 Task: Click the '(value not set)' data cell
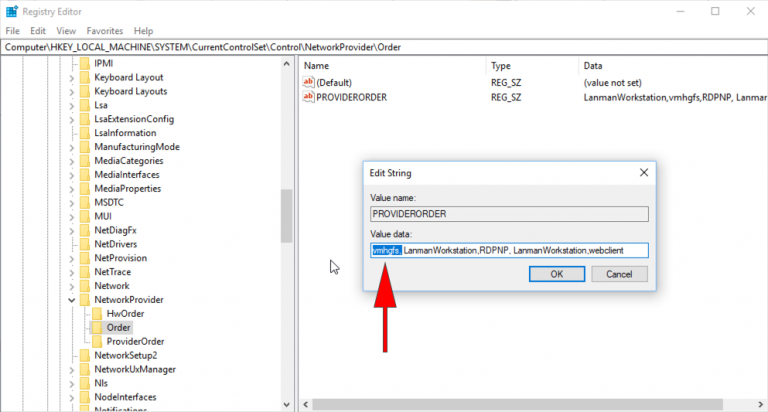click(x=612, y=82)
